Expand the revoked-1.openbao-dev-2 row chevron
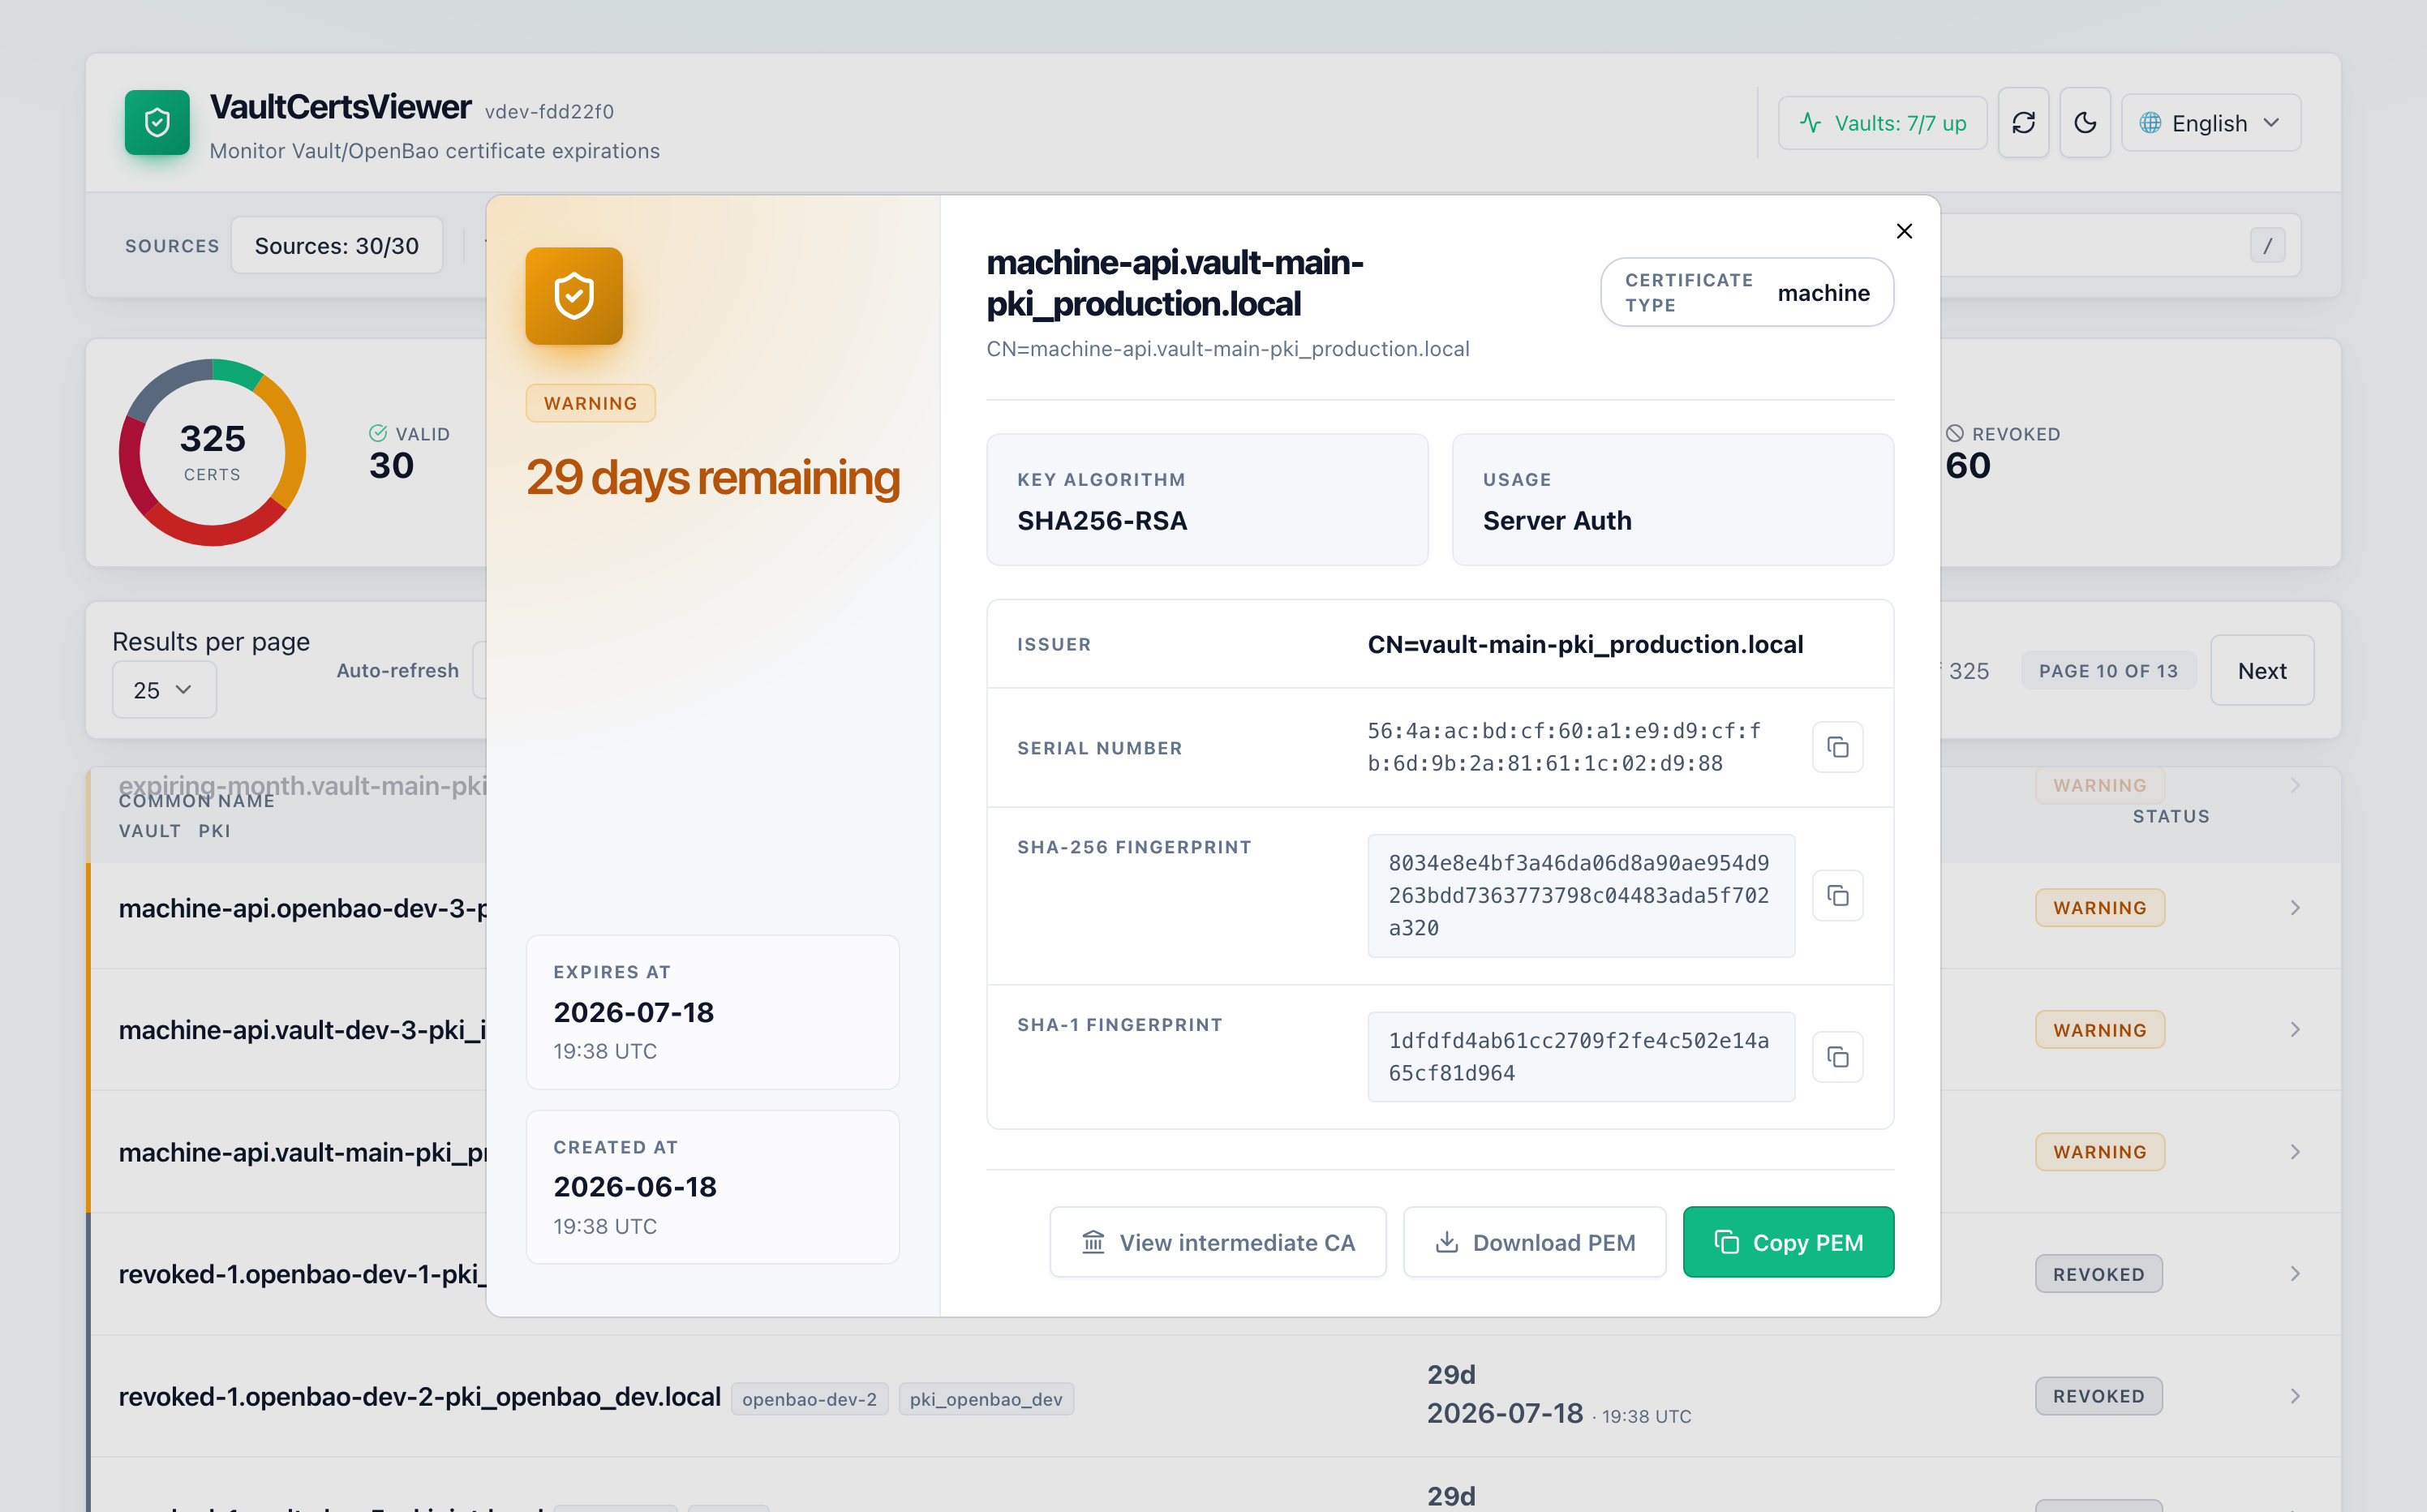 (2295, 1396)
